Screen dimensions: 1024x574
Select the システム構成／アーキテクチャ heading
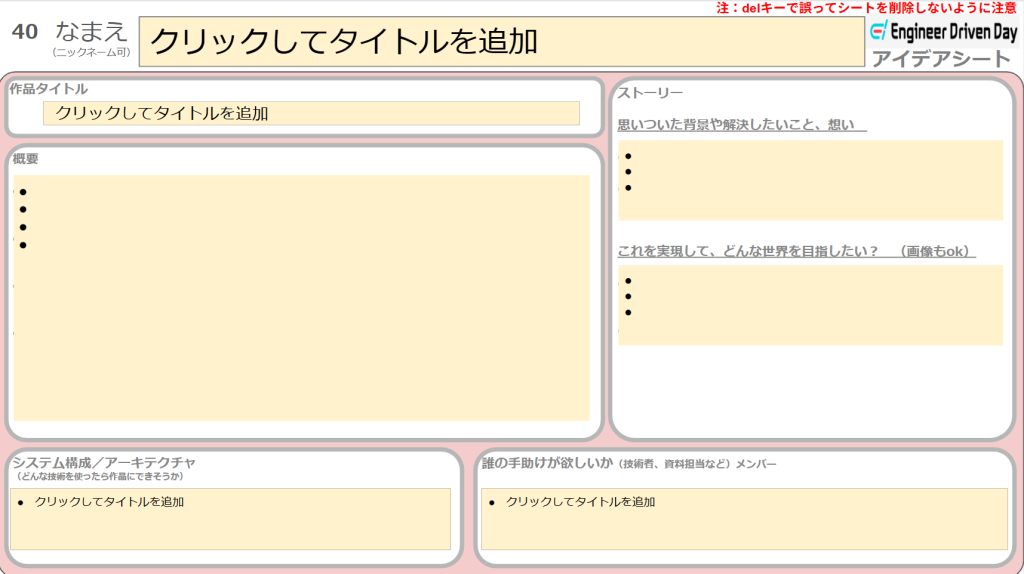click(x=104, y=462)
